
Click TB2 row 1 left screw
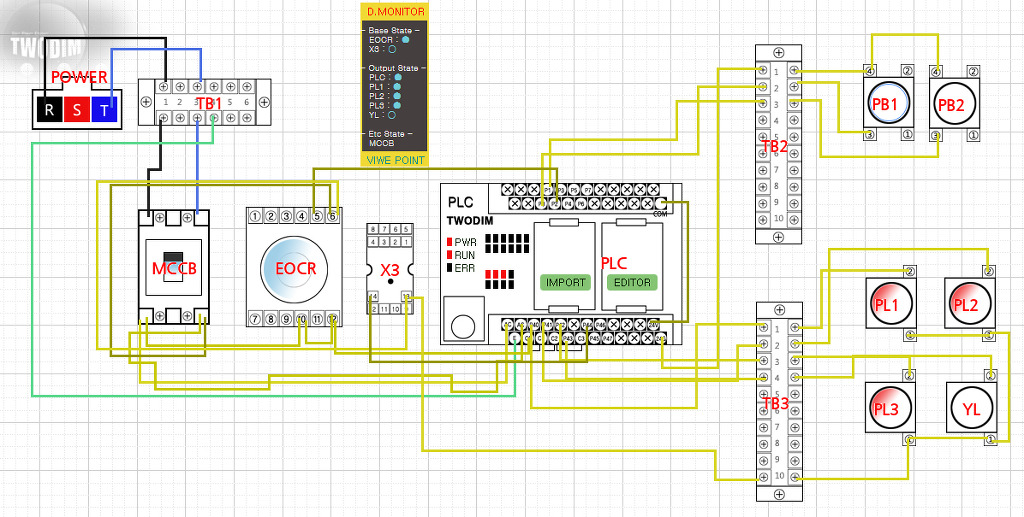(763, 70)
